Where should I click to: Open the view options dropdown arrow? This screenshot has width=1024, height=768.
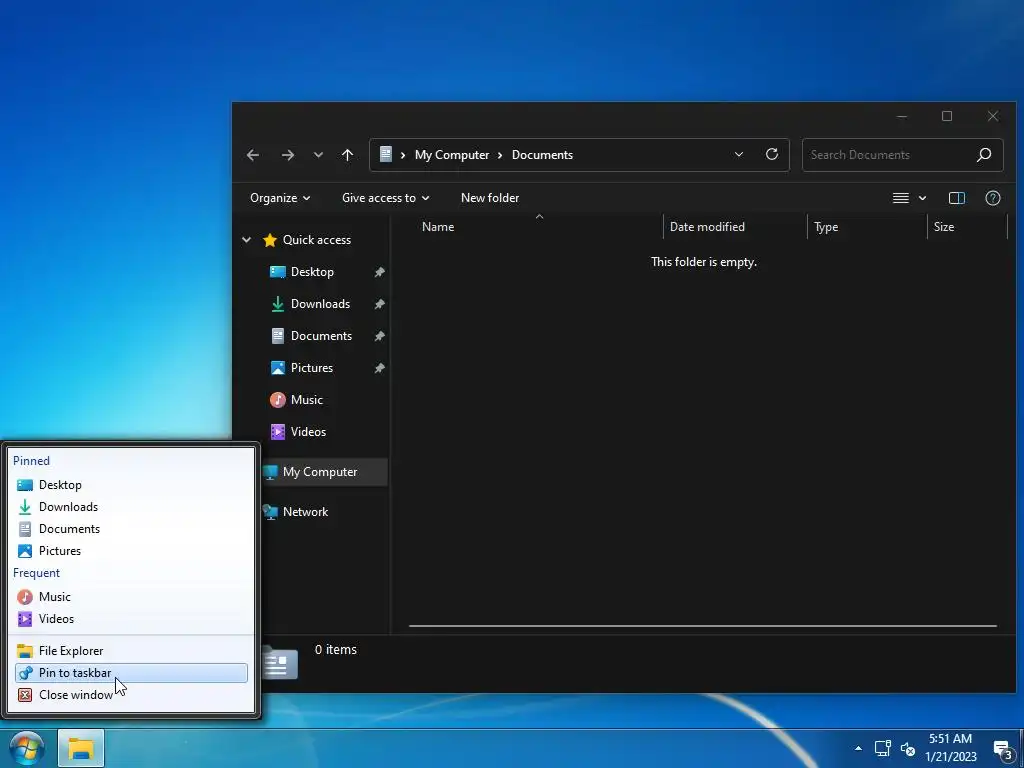(922, 198)
